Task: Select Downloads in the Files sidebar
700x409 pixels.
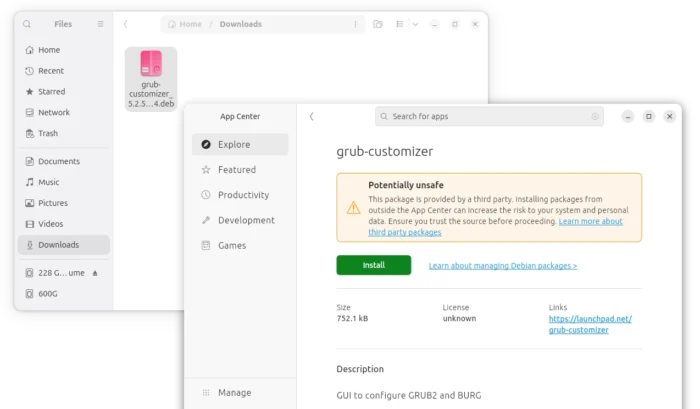Action: click(64, 245)
